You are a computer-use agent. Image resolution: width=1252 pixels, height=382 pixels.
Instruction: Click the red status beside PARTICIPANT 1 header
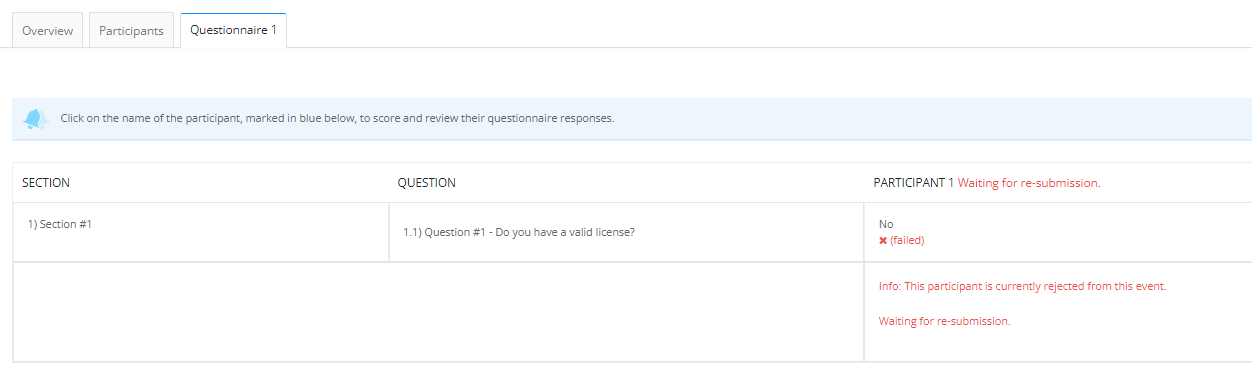click(1029, 183)
